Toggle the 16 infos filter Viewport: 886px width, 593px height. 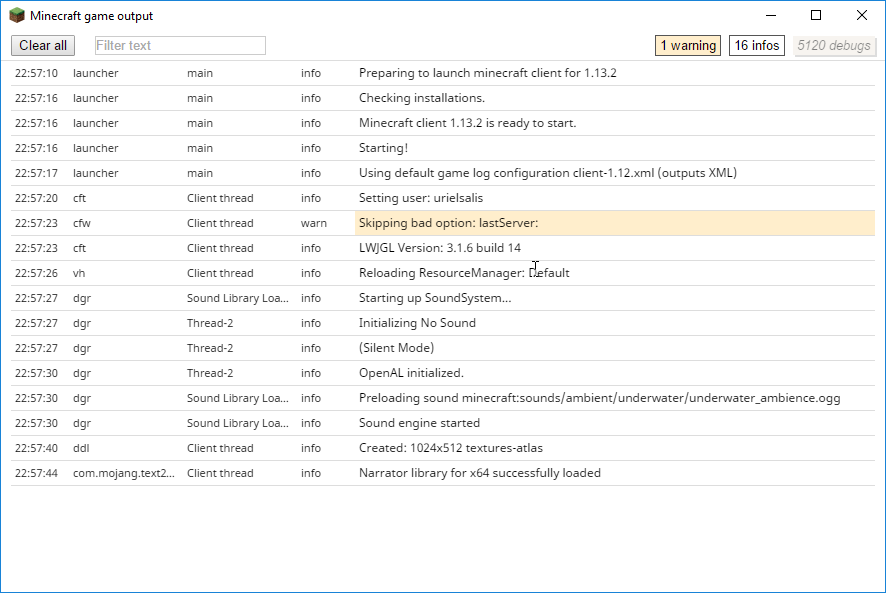tap(757, 45)
